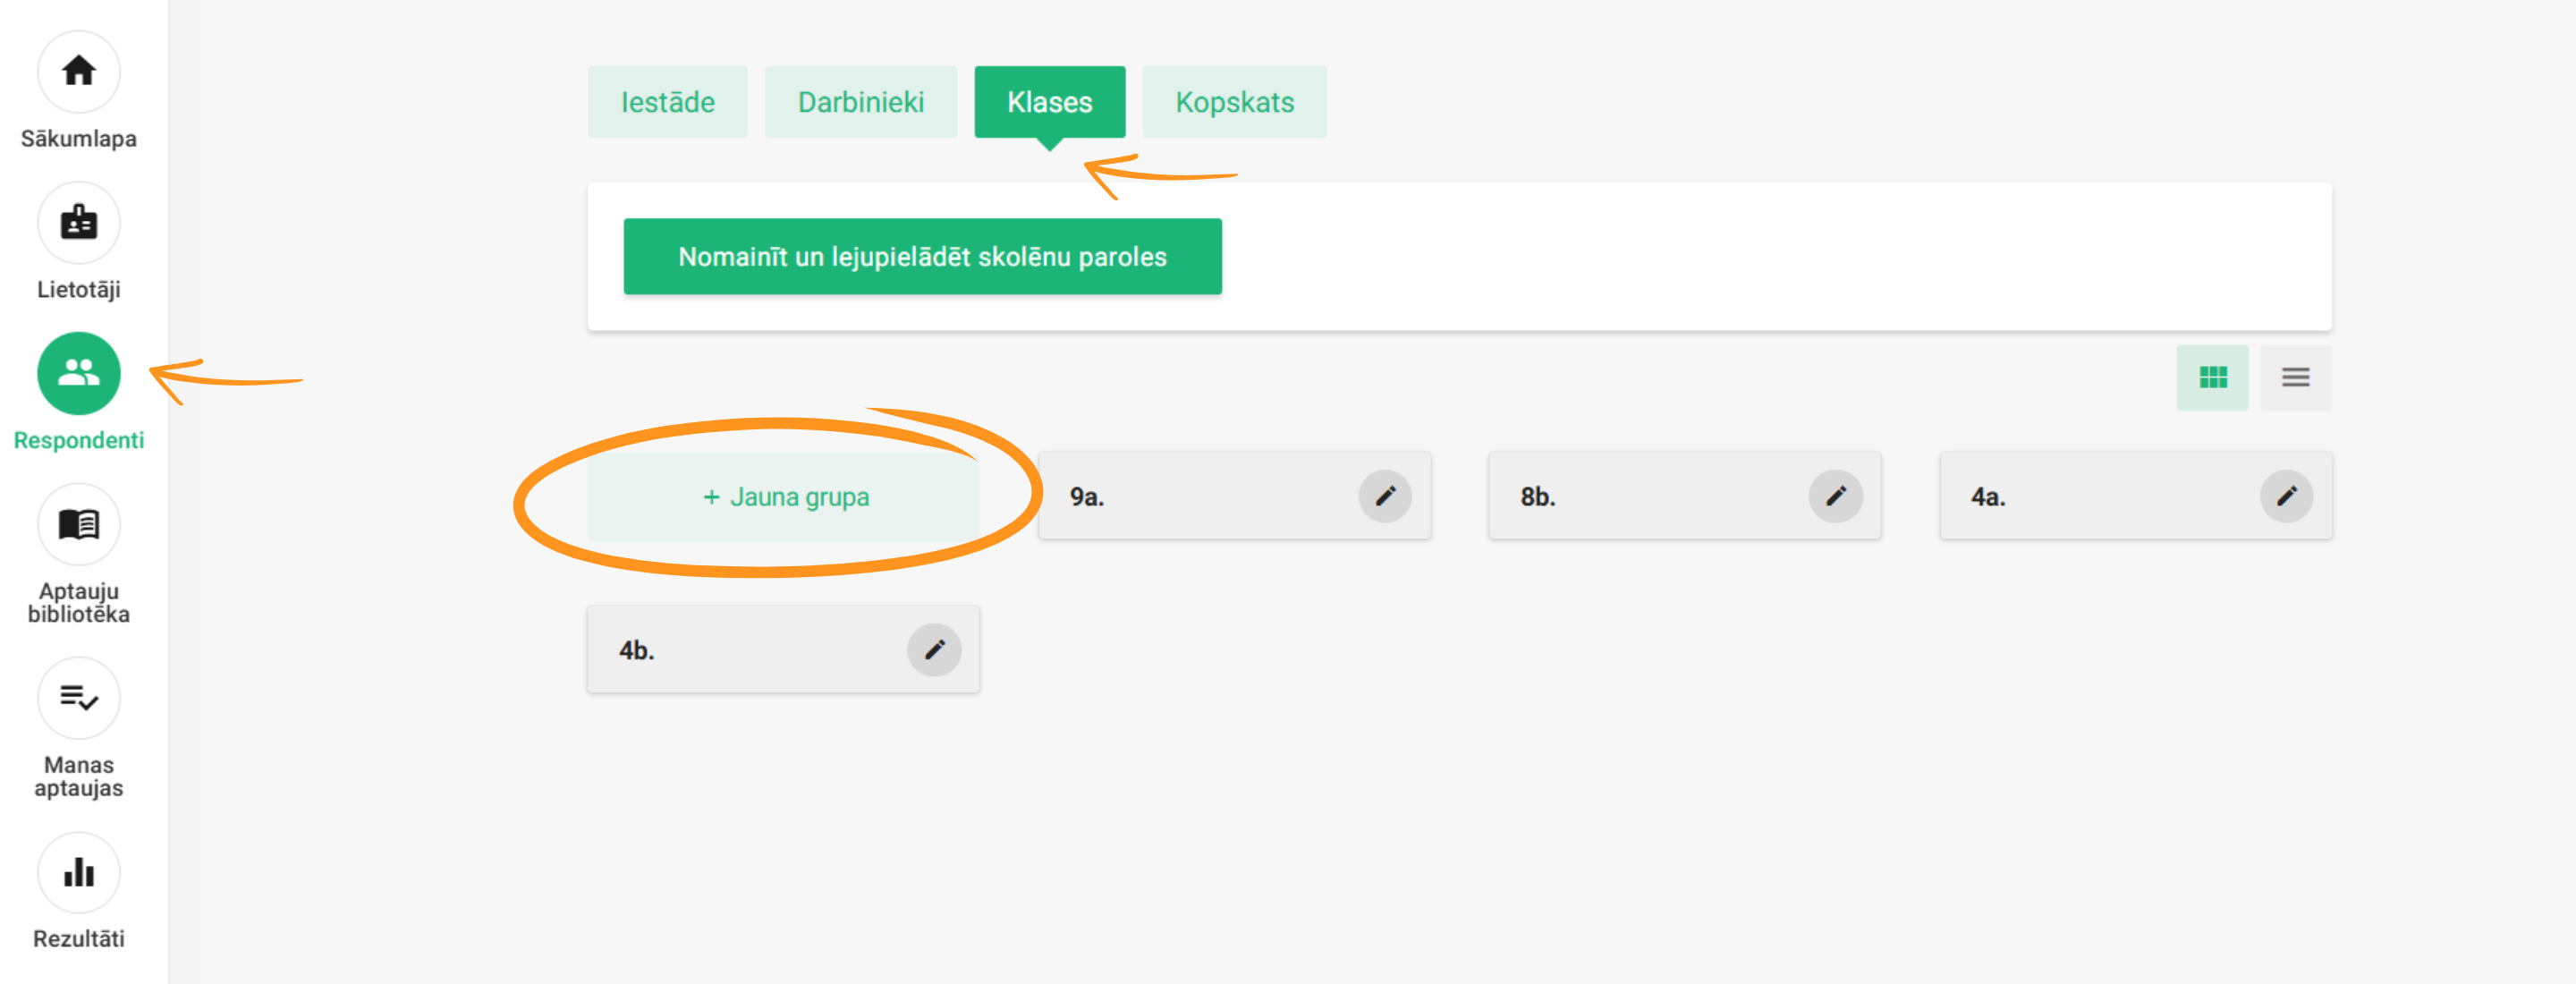
Task: Click Nomainīt un lejupielādēt skolēnu paroles
Action: pos(922,257)
